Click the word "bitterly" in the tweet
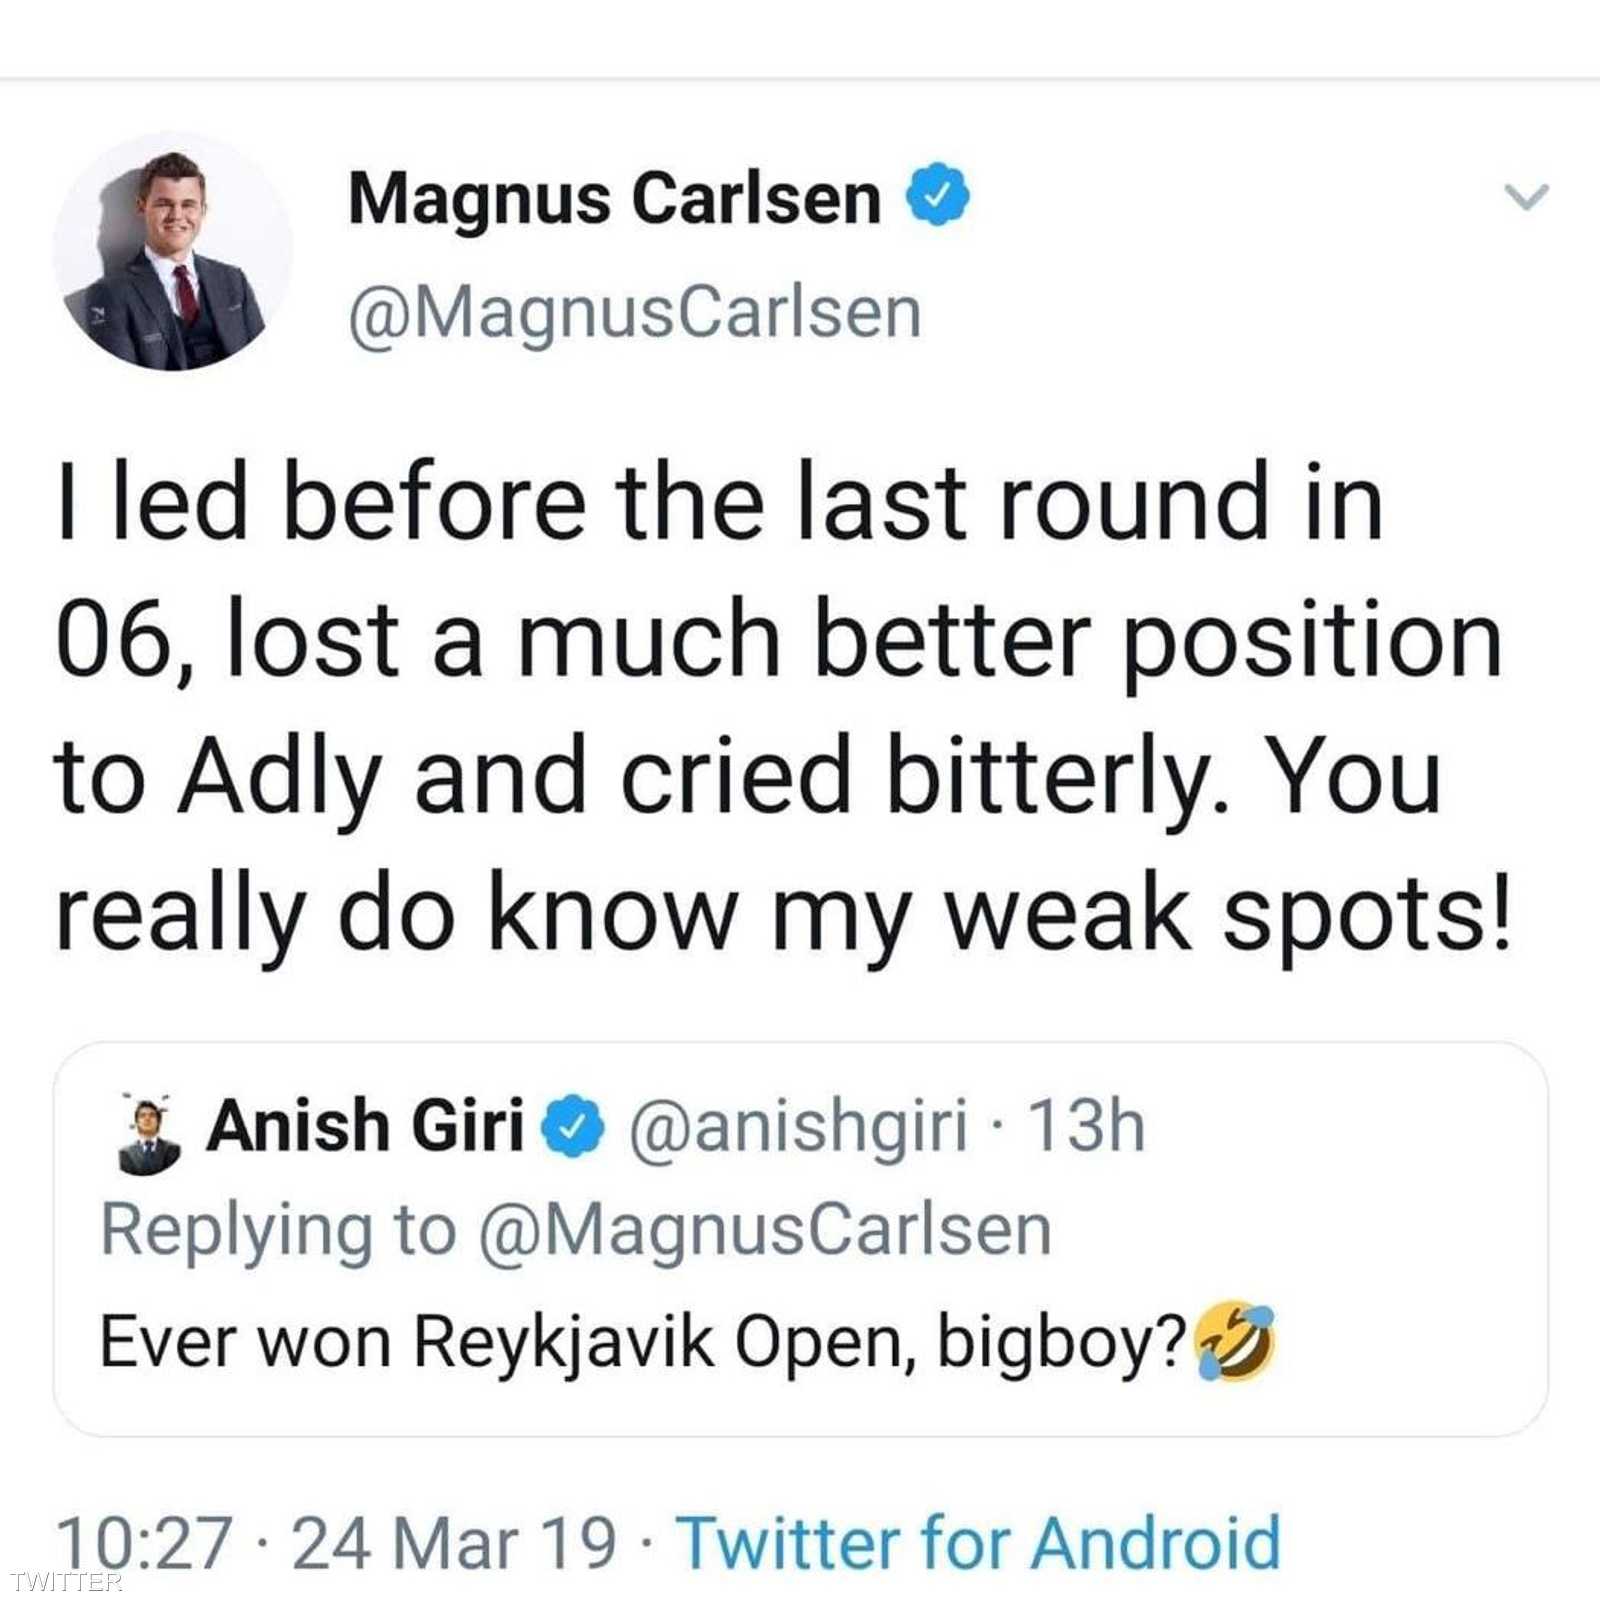The height and width of the screenshot is (1600, 1600). [x=1045, y=778]
